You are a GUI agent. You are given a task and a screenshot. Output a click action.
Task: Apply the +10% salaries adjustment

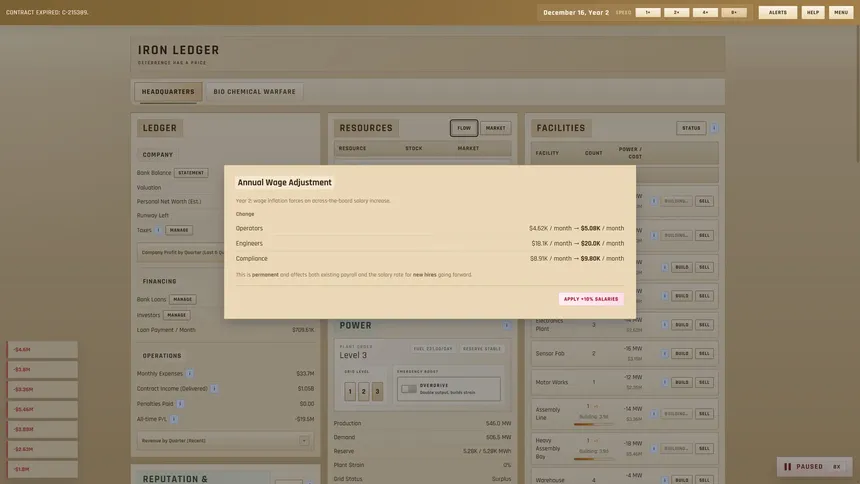591,299
